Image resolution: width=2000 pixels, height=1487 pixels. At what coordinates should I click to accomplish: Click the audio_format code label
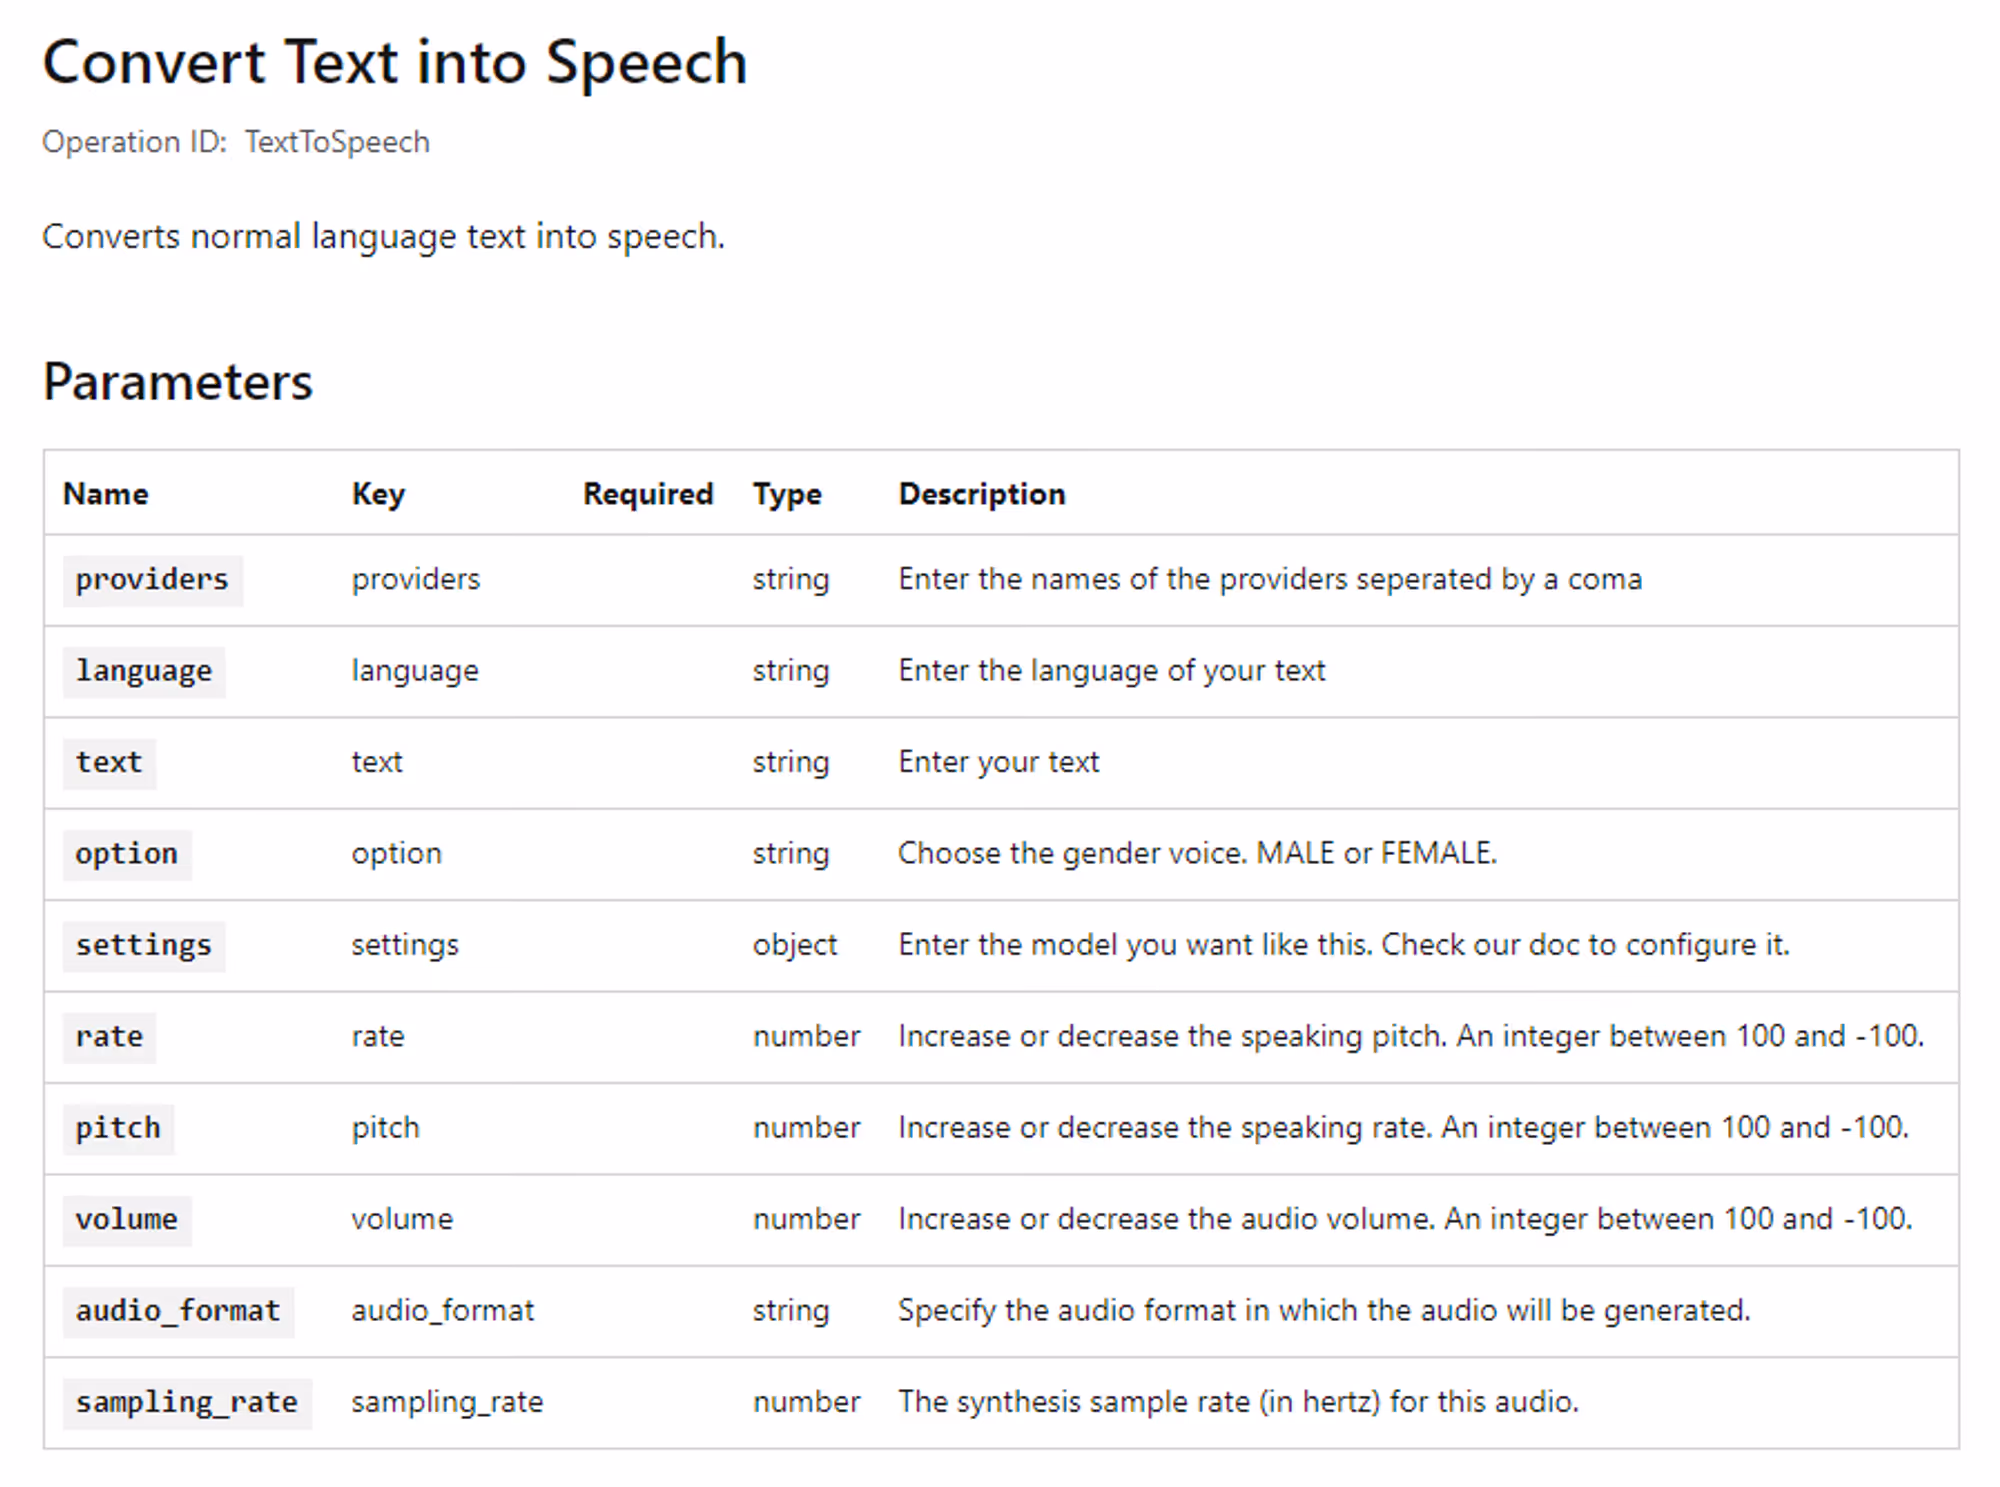click(178, 1311)
